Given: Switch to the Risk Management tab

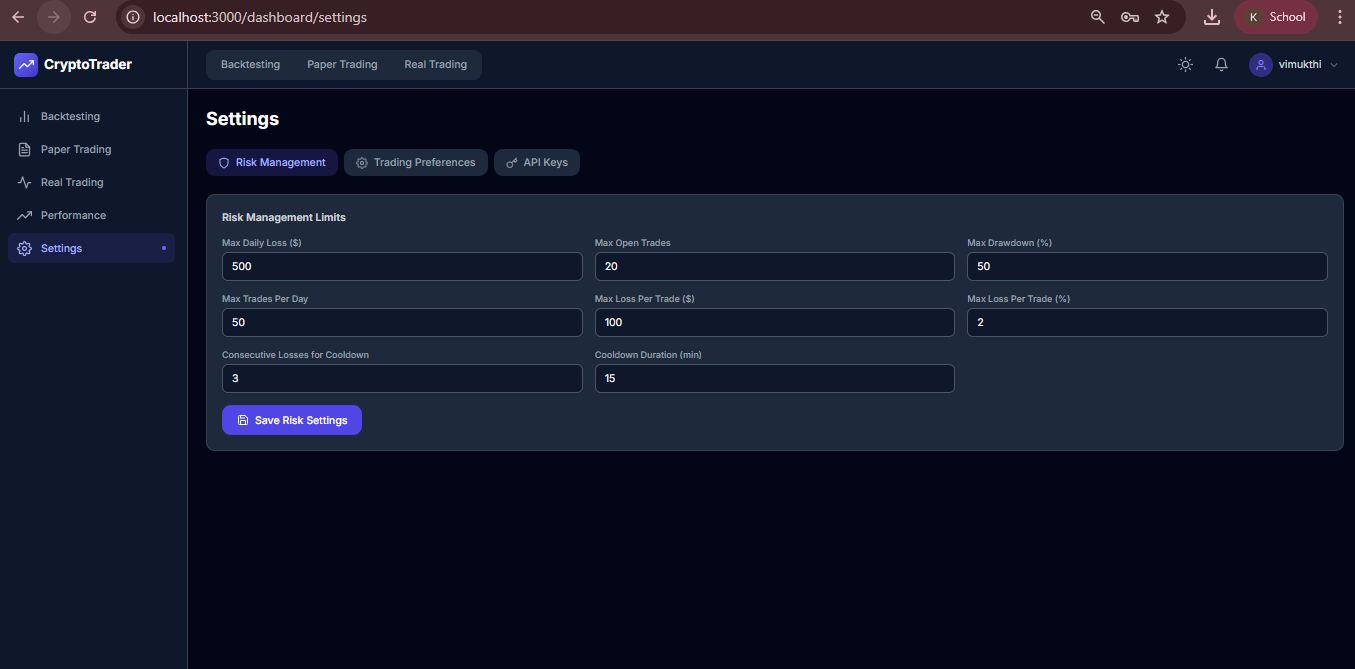Looking at the screenshot, I should pyautogui.click(x=272, y=163).
